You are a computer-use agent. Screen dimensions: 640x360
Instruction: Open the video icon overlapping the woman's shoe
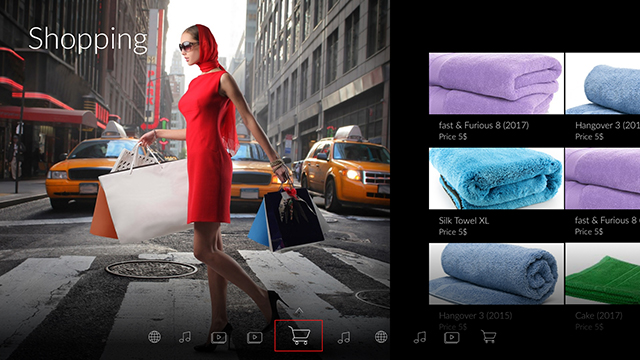coord(219,337)
